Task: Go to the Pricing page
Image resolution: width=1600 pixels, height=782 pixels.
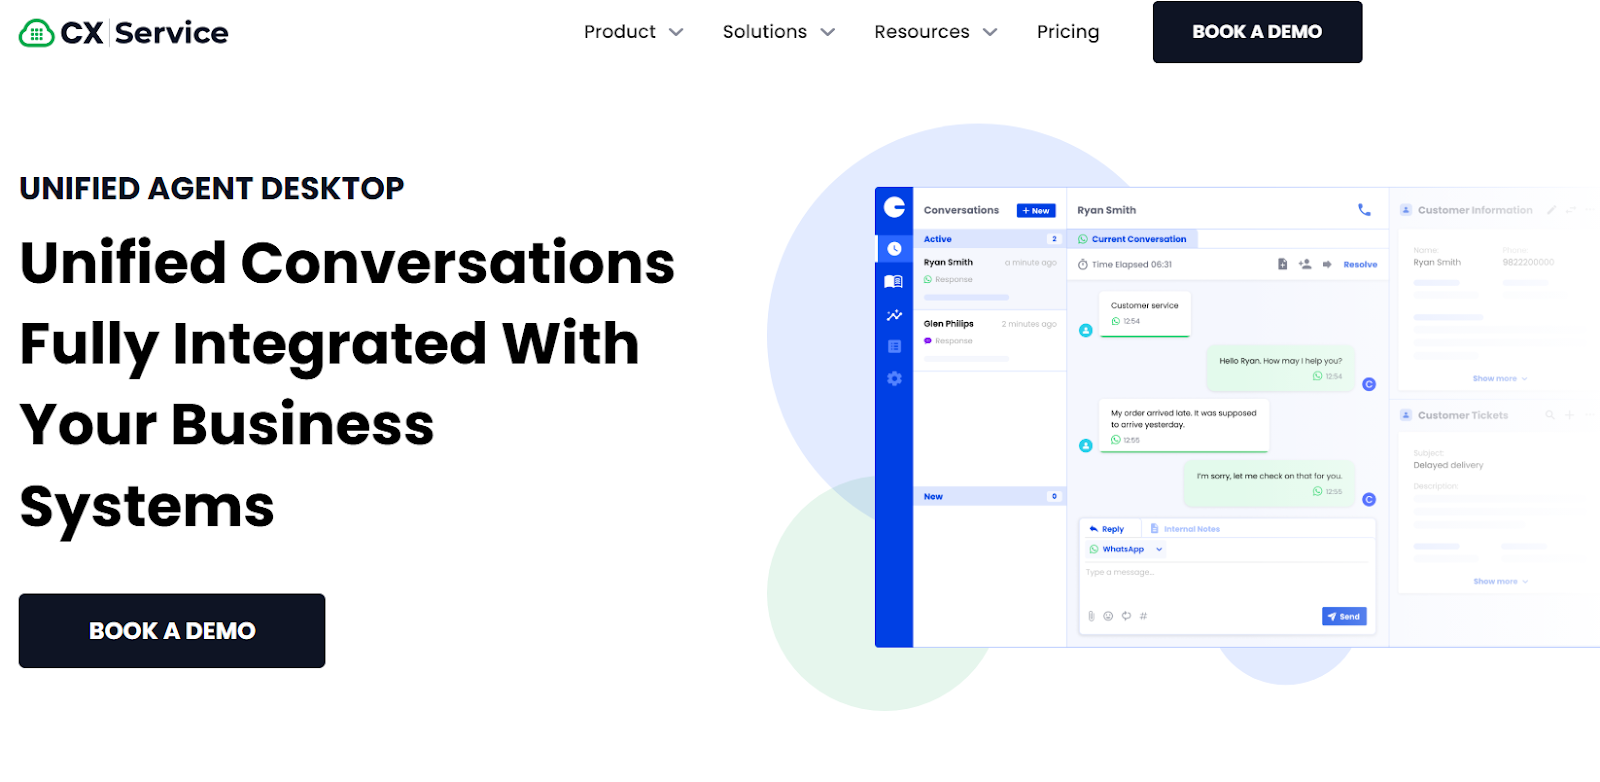Action: pyautogui.click(x=1067, y=32)
